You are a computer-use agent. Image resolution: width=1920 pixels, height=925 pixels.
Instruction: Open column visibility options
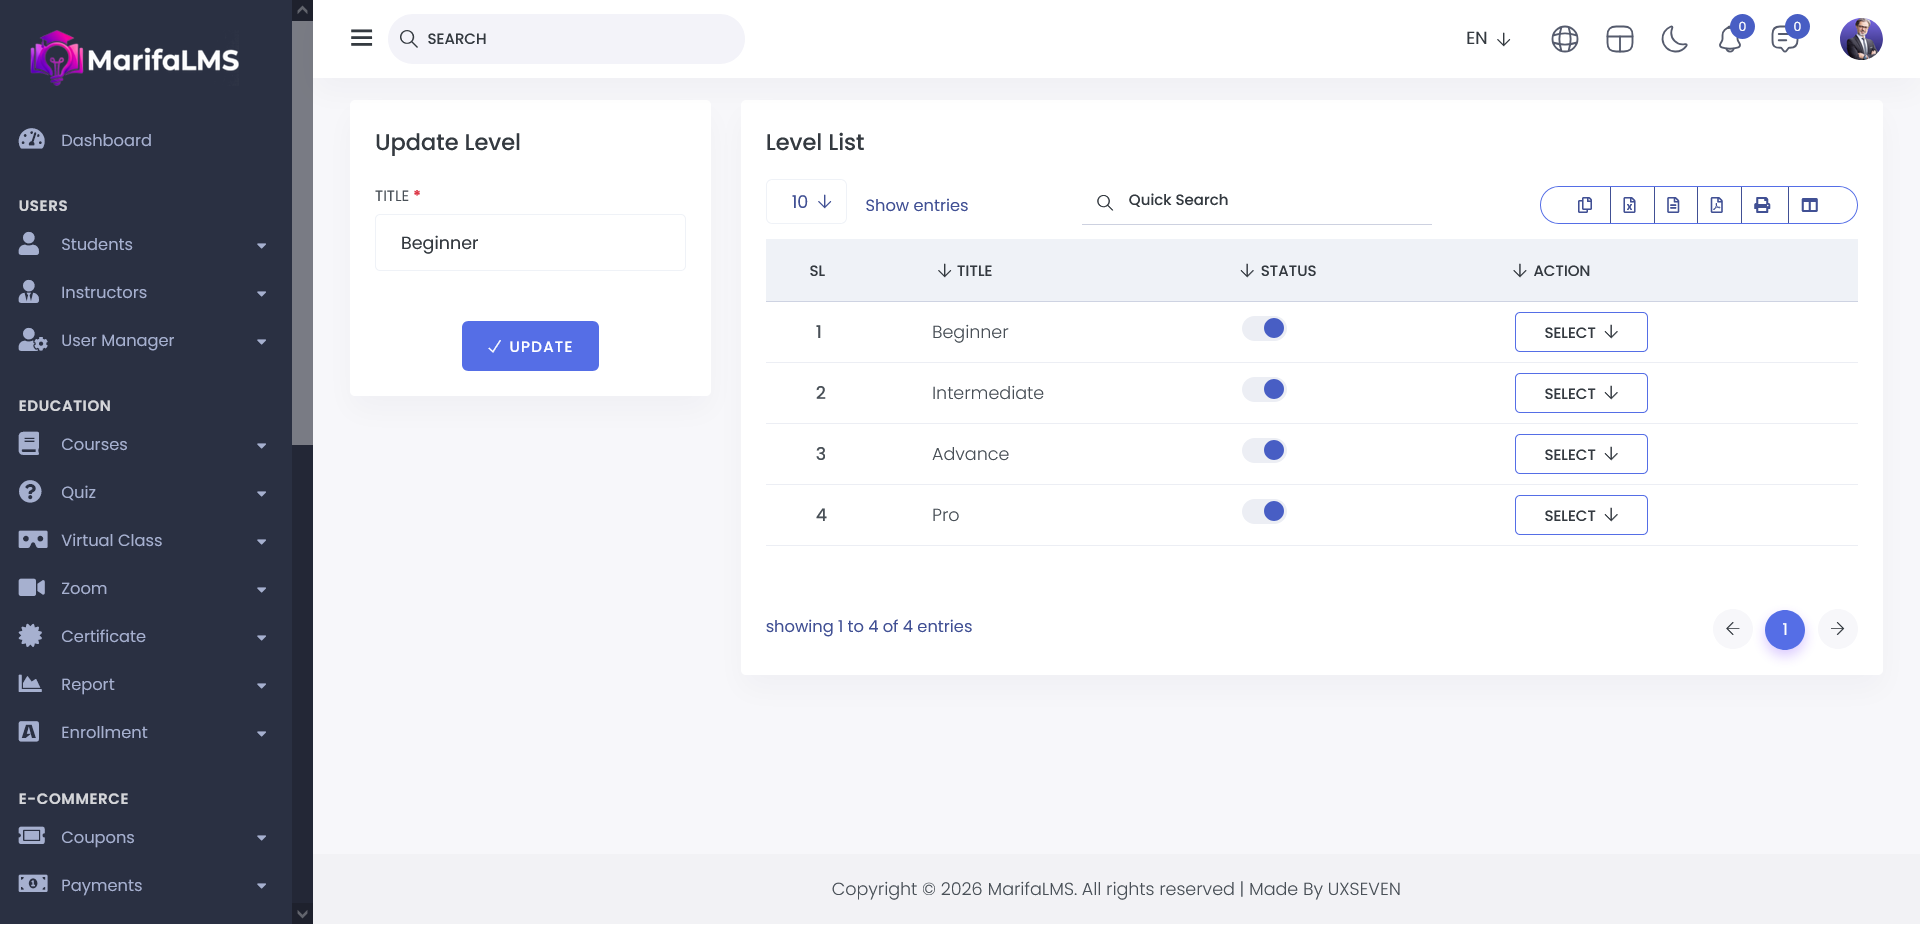[1809, 205]
